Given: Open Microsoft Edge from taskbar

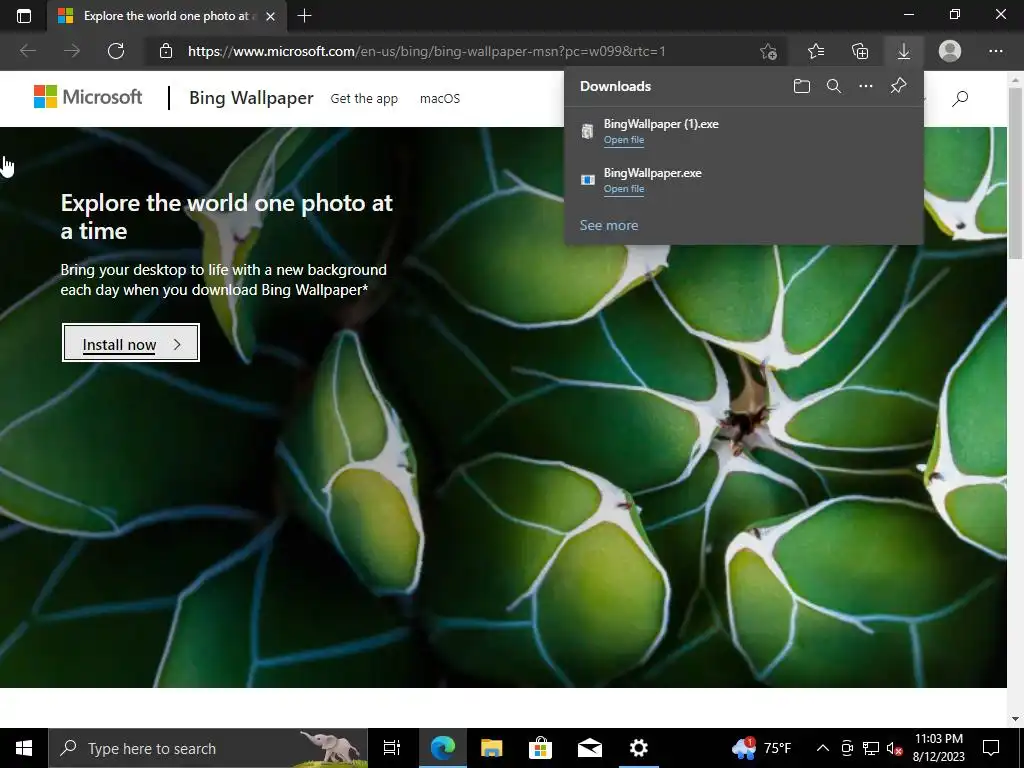Looking at the screenshot, I should 442,748.
